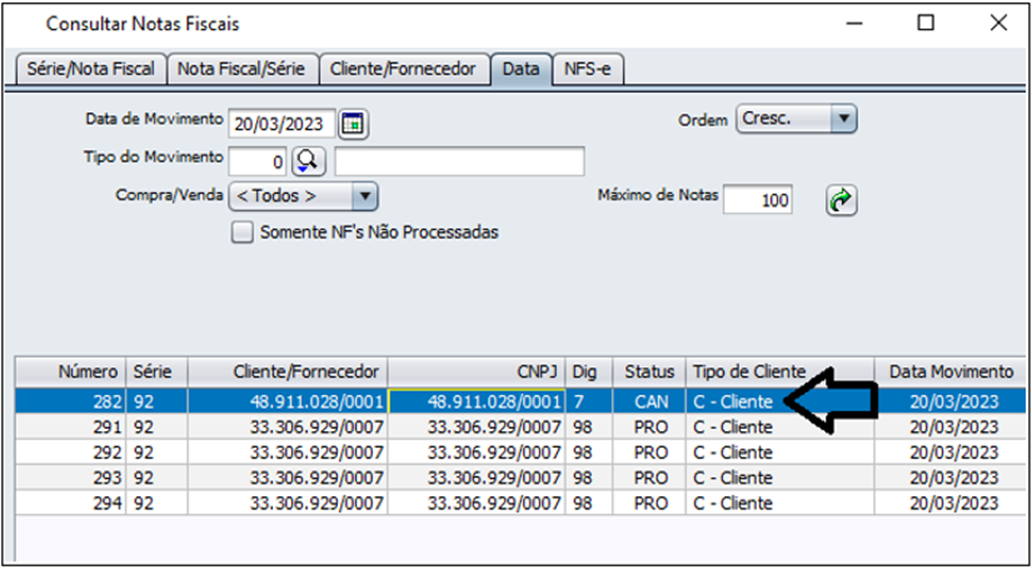Image resolution: width=1032 pixels, height=570 pixels.
Task: Click the Data Movimento column header
Action: (950, 371)
